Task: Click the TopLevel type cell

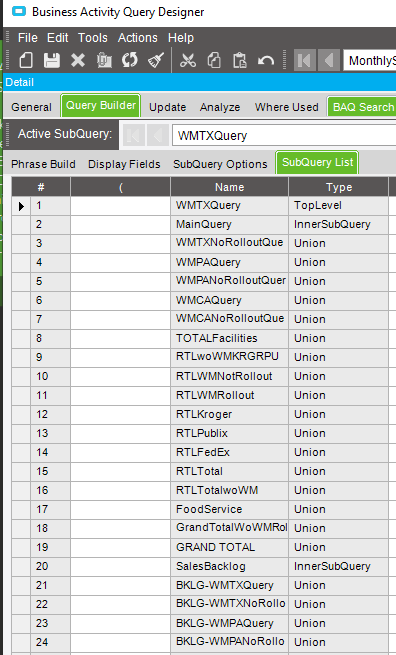Action: pyautogui.click(x=339, y=206)
